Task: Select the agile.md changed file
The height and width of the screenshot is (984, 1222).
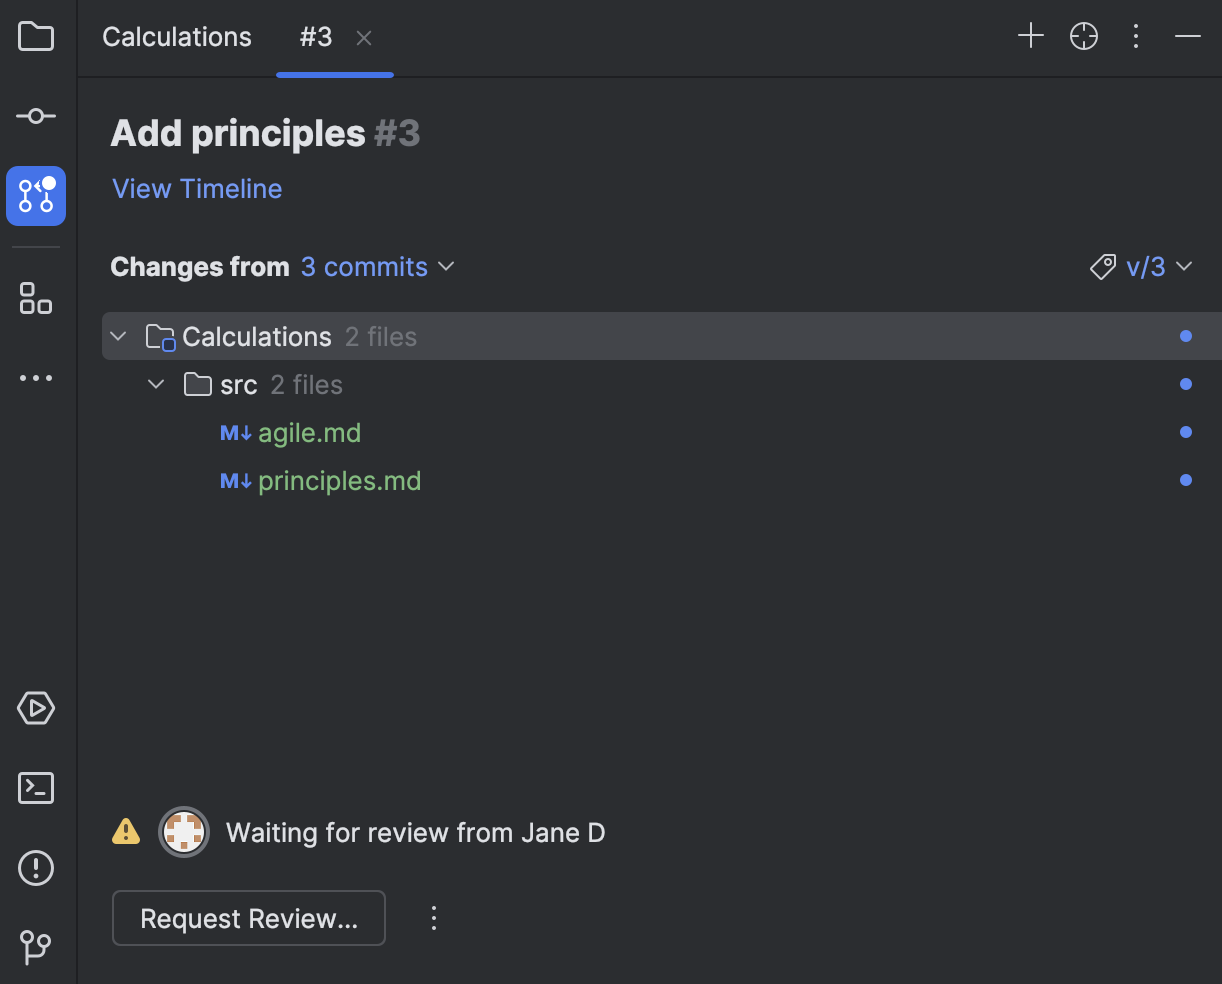Action: pos(310,432)
